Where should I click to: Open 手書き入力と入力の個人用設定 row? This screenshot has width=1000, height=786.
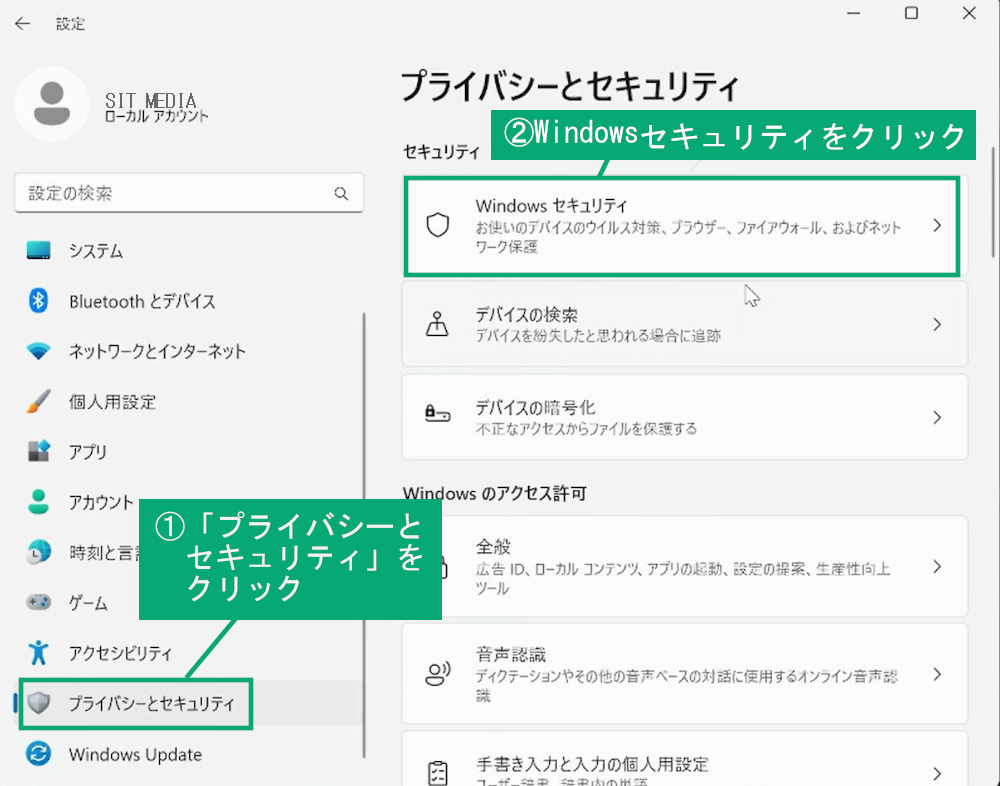684,759
